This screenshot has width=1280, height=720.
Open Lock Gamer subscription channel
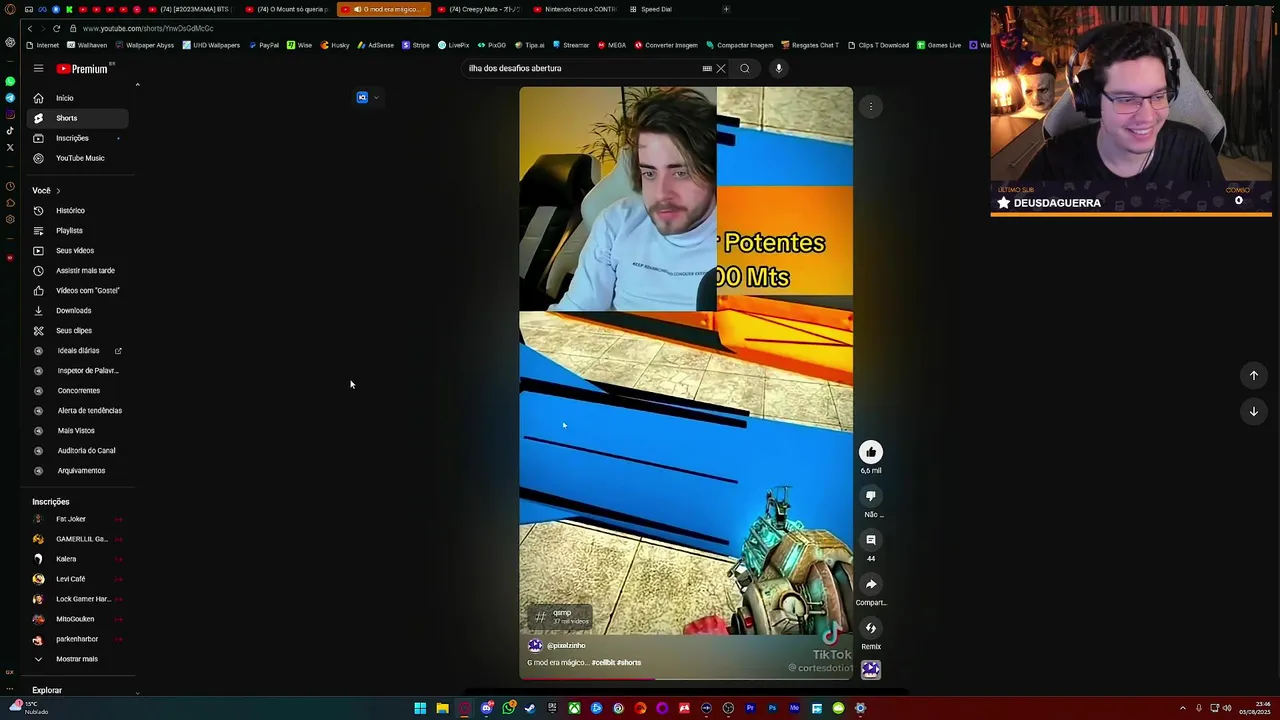[78, 599]
